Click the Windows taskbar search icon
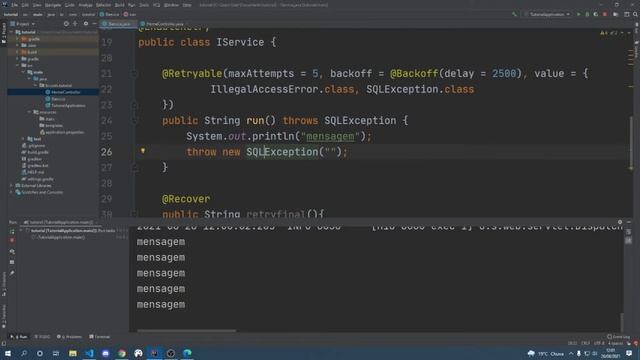Viewport: 640px width, 360px height. 24,353
